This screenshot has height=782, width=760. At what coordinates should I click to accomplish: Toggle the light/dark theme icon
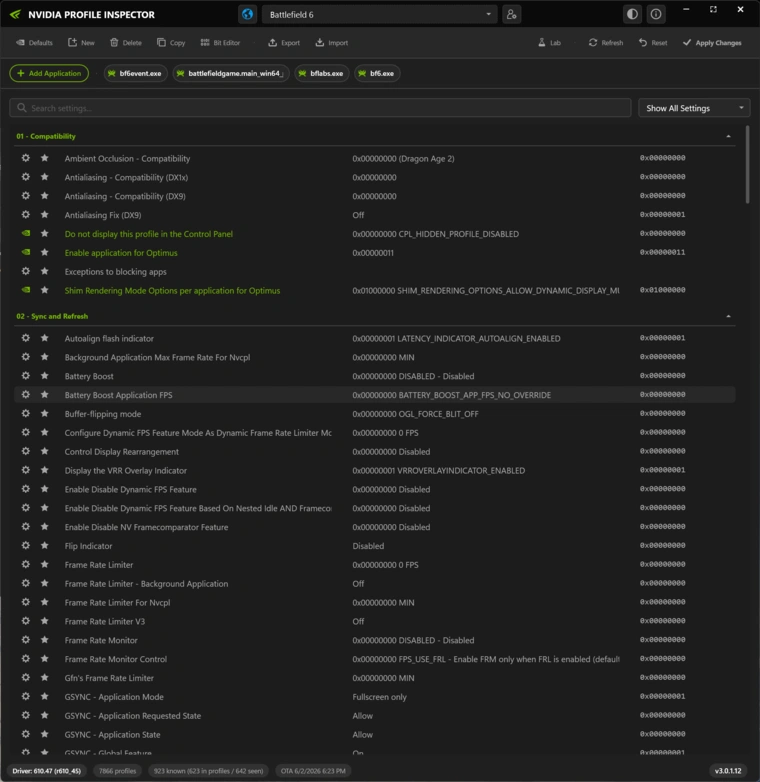click(x=632, y=14)
